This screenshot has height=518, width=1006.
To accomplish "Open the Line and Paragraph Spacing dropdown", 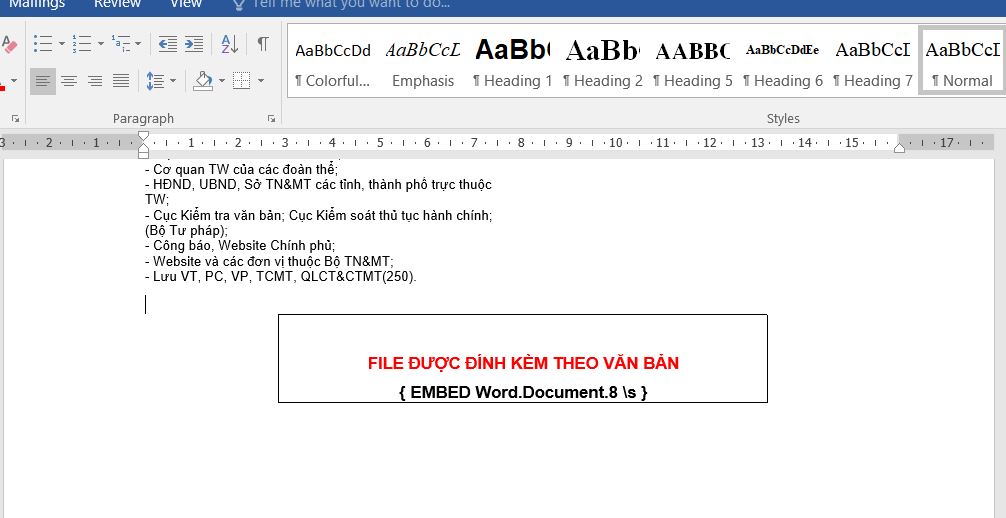I will tap(161, 80).
